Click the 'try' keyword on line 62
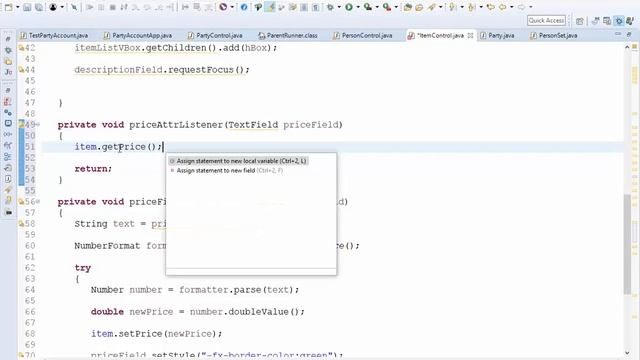The image size is (640, 360). coord(83,268)
